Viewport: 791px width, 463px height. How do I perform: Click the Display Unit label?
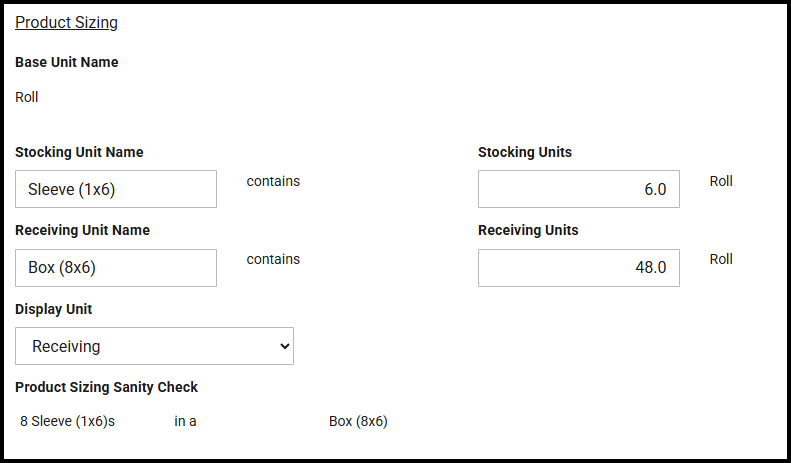click(x=53, y=309)
